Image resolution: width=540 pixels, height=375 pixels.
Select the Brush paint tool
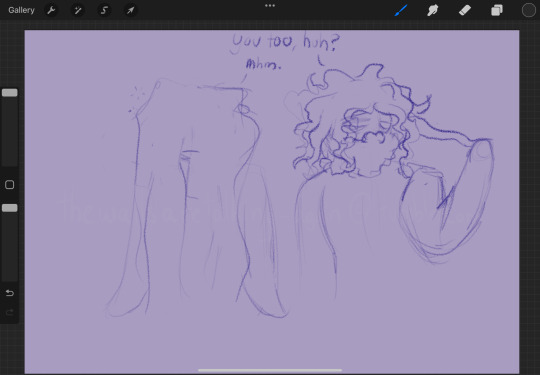click(401, 10)
